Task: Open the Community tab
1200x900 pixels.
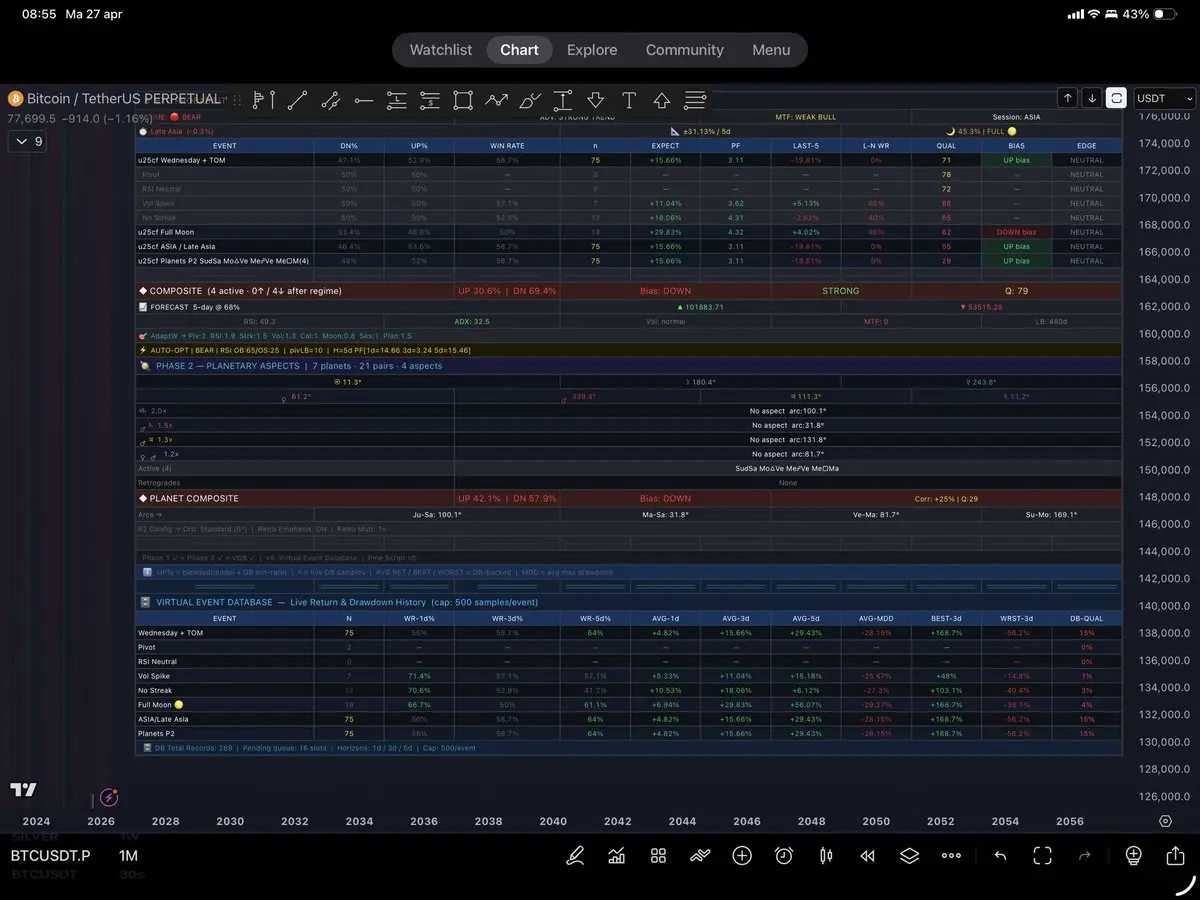Action: pos(684,50)
